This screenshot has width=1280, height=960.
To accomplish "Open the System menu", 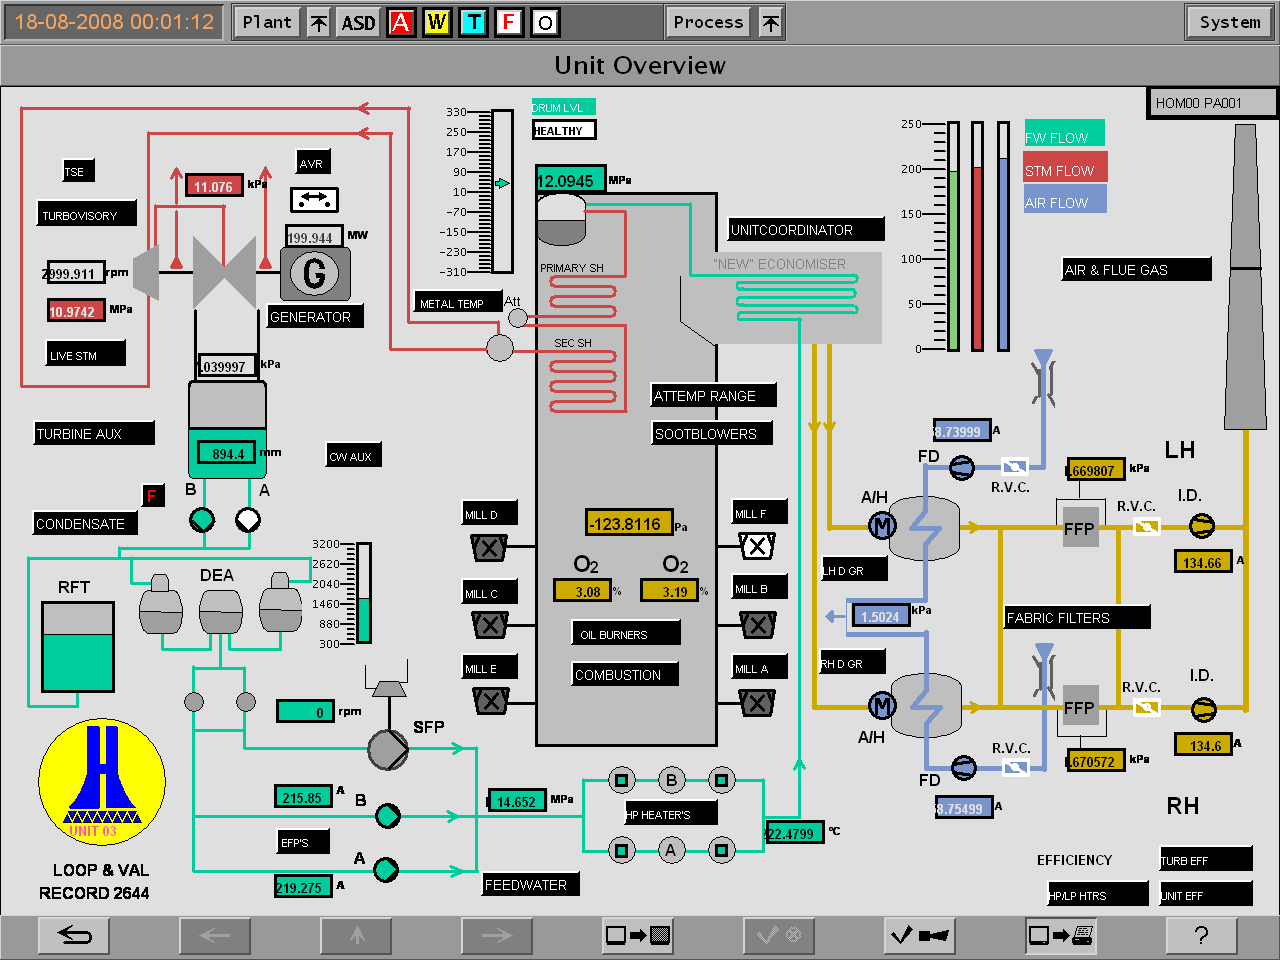I will click(1229, 22).
